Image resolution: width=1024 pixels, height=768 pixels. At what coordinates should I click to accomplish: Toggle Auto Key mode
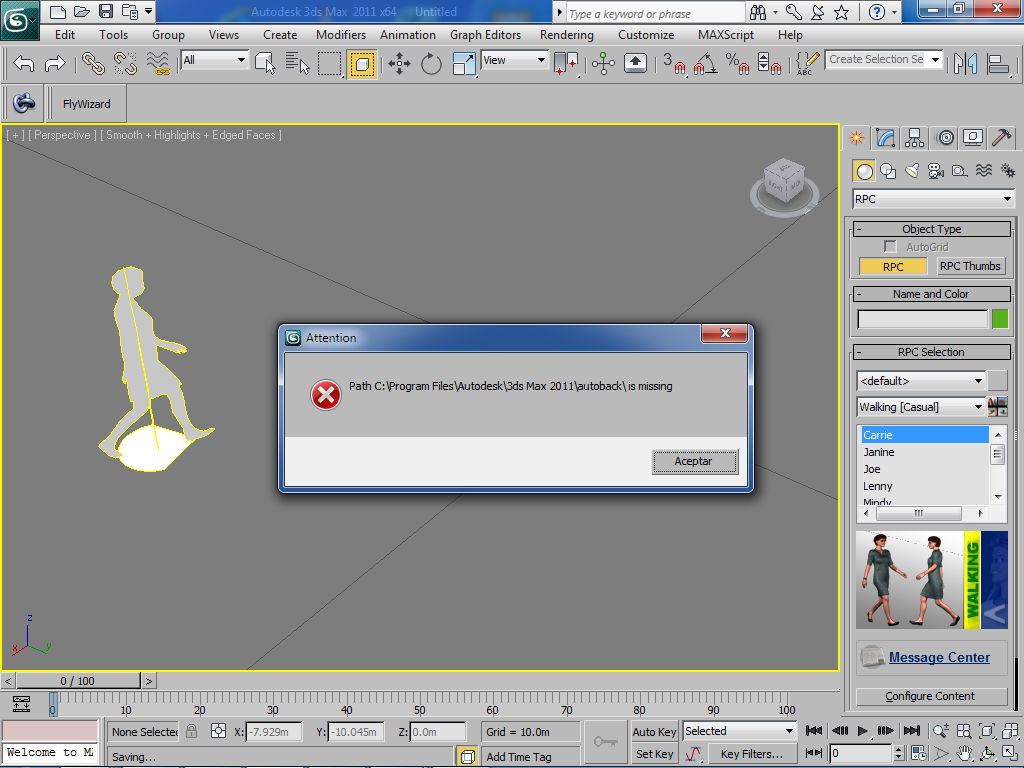[x=654, y=731]
